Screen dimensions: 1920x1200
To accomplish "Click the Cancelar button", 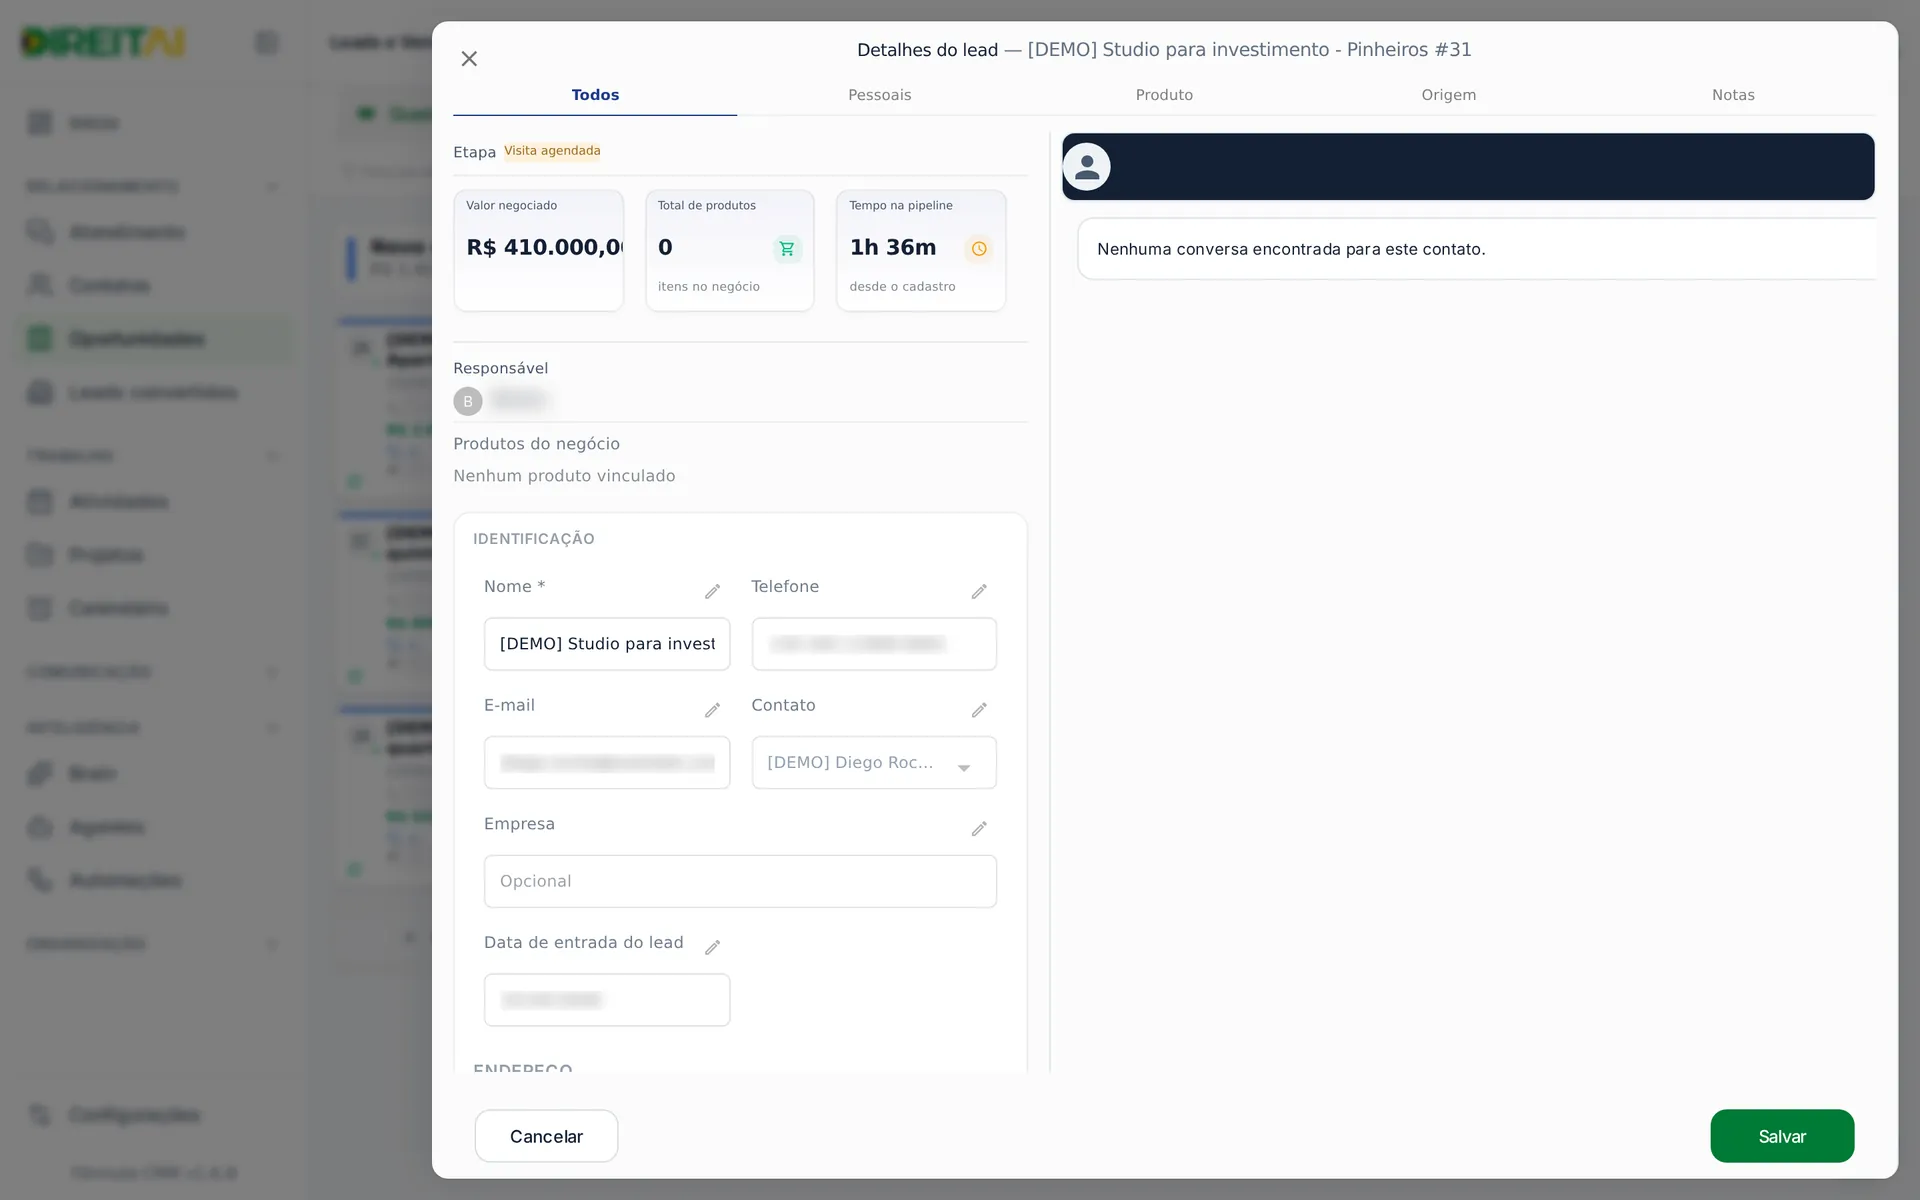I will pyautogui.click(x=546, y=1136).
